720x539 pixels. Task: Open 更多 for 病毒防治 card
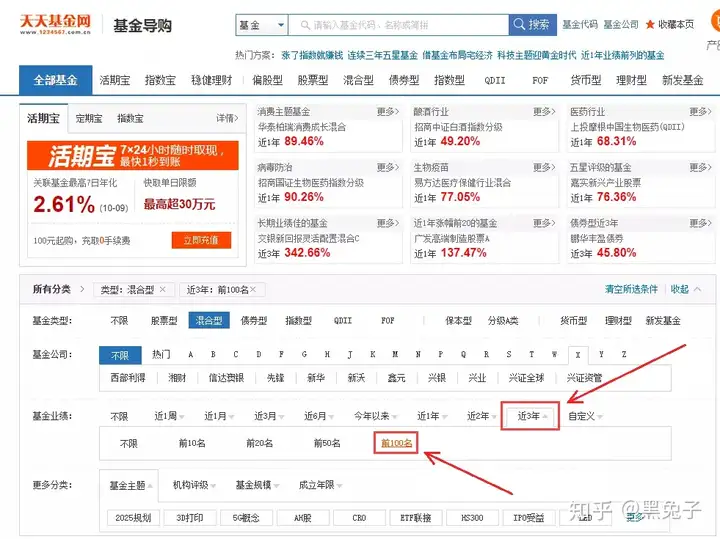click(388, 167)
